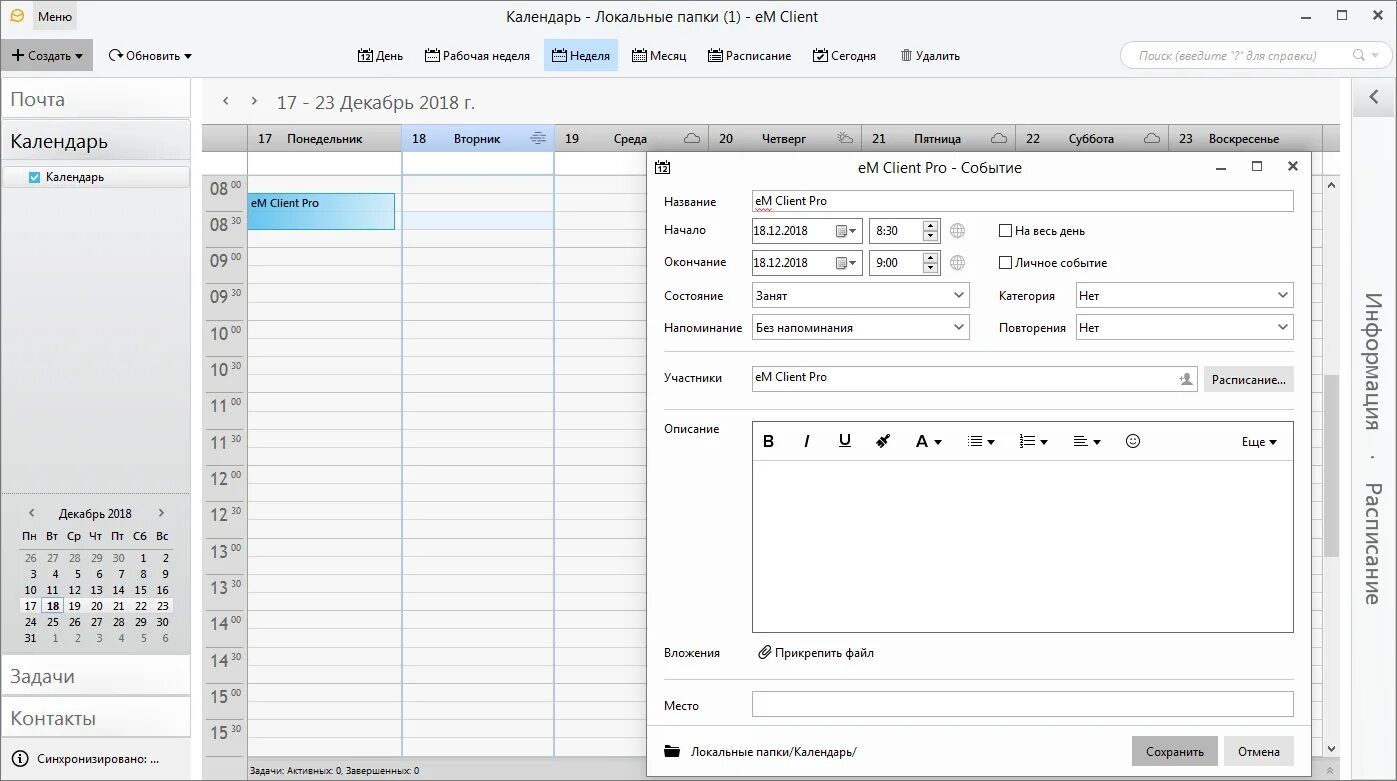Screen dimensions: 1397x781
Task: Open the Меню application menu
Action: pos(54,17)
